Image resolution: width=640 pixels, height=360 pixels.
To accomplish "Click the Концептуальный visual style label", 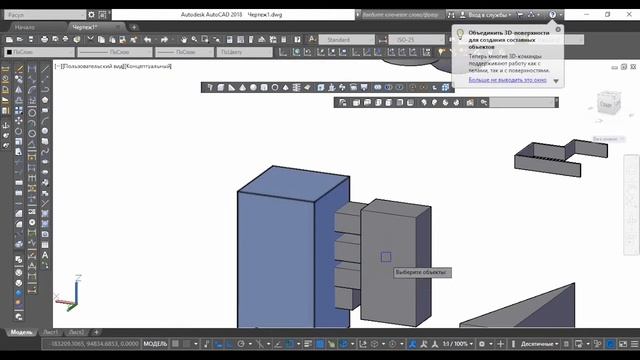I will (x=149, y=66).
